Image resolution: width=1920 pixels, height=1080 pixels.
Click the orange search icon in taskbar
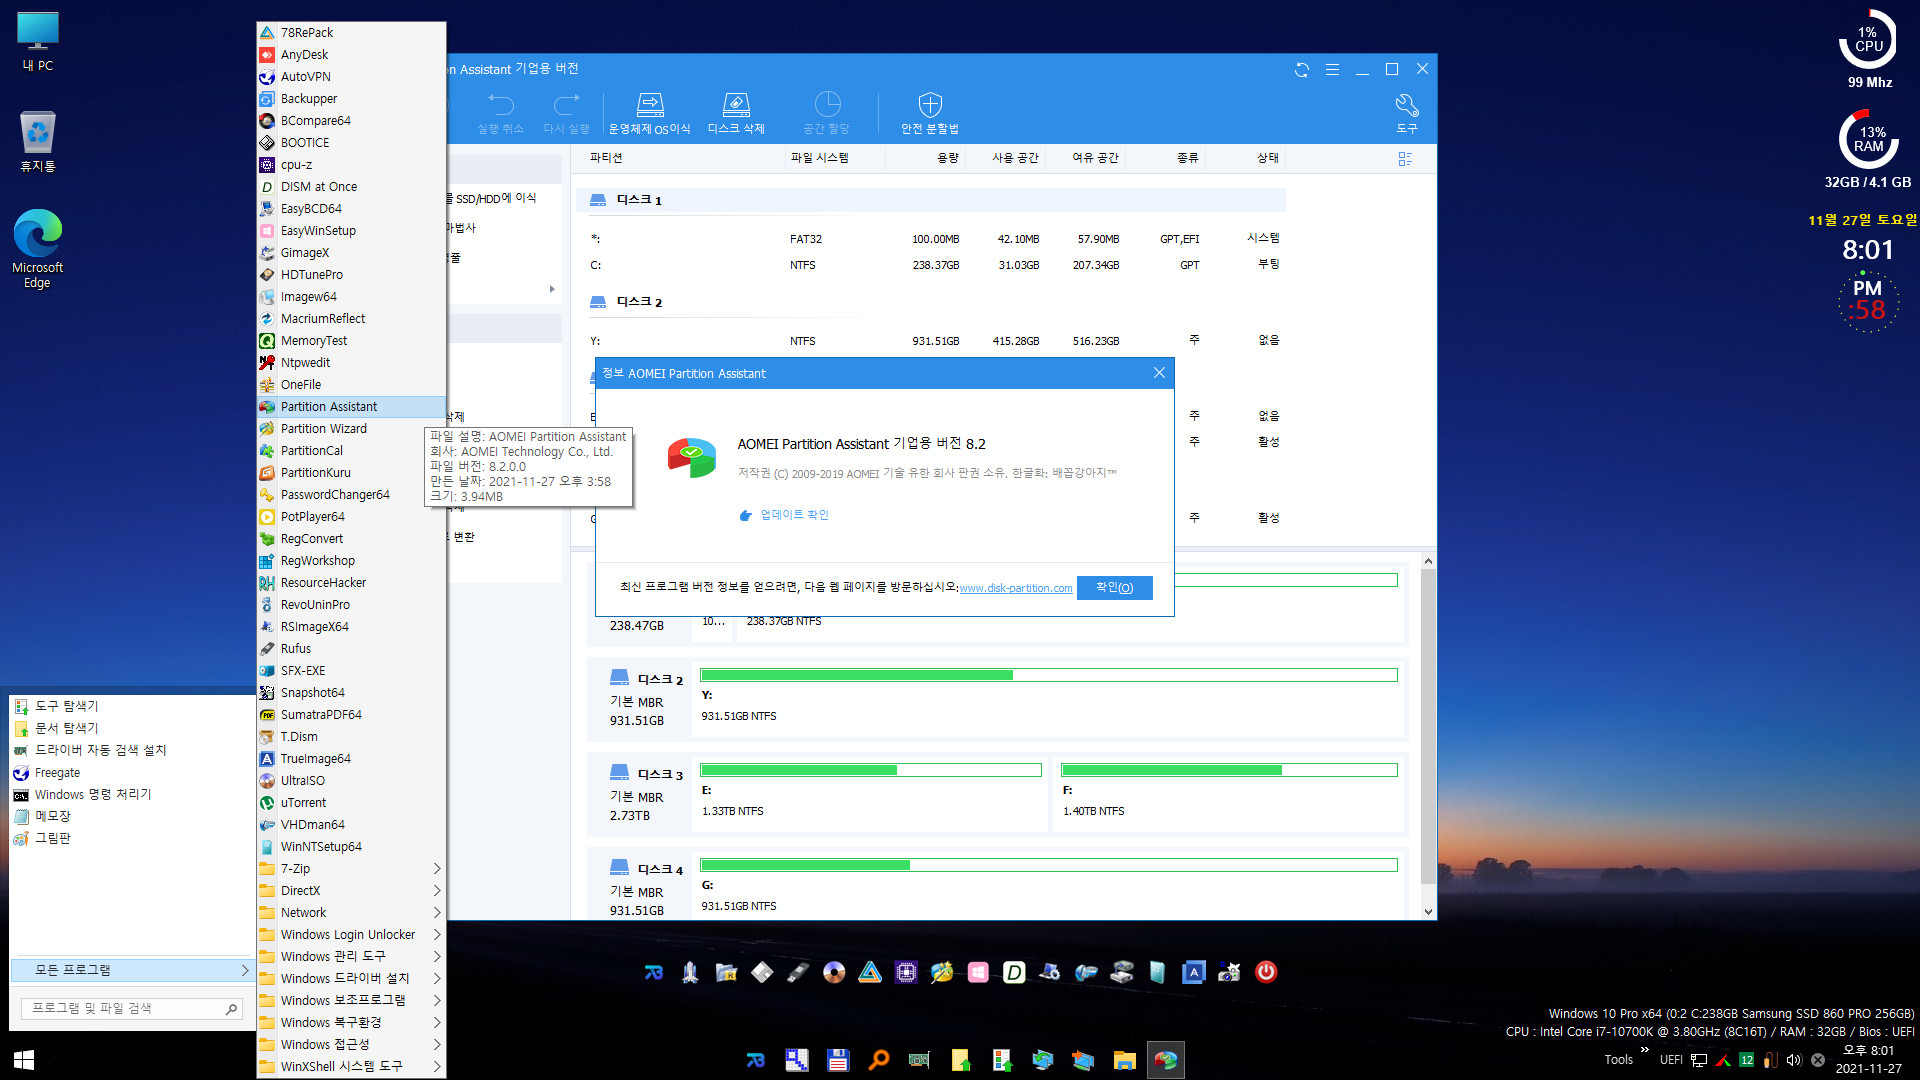[879, 1060]
